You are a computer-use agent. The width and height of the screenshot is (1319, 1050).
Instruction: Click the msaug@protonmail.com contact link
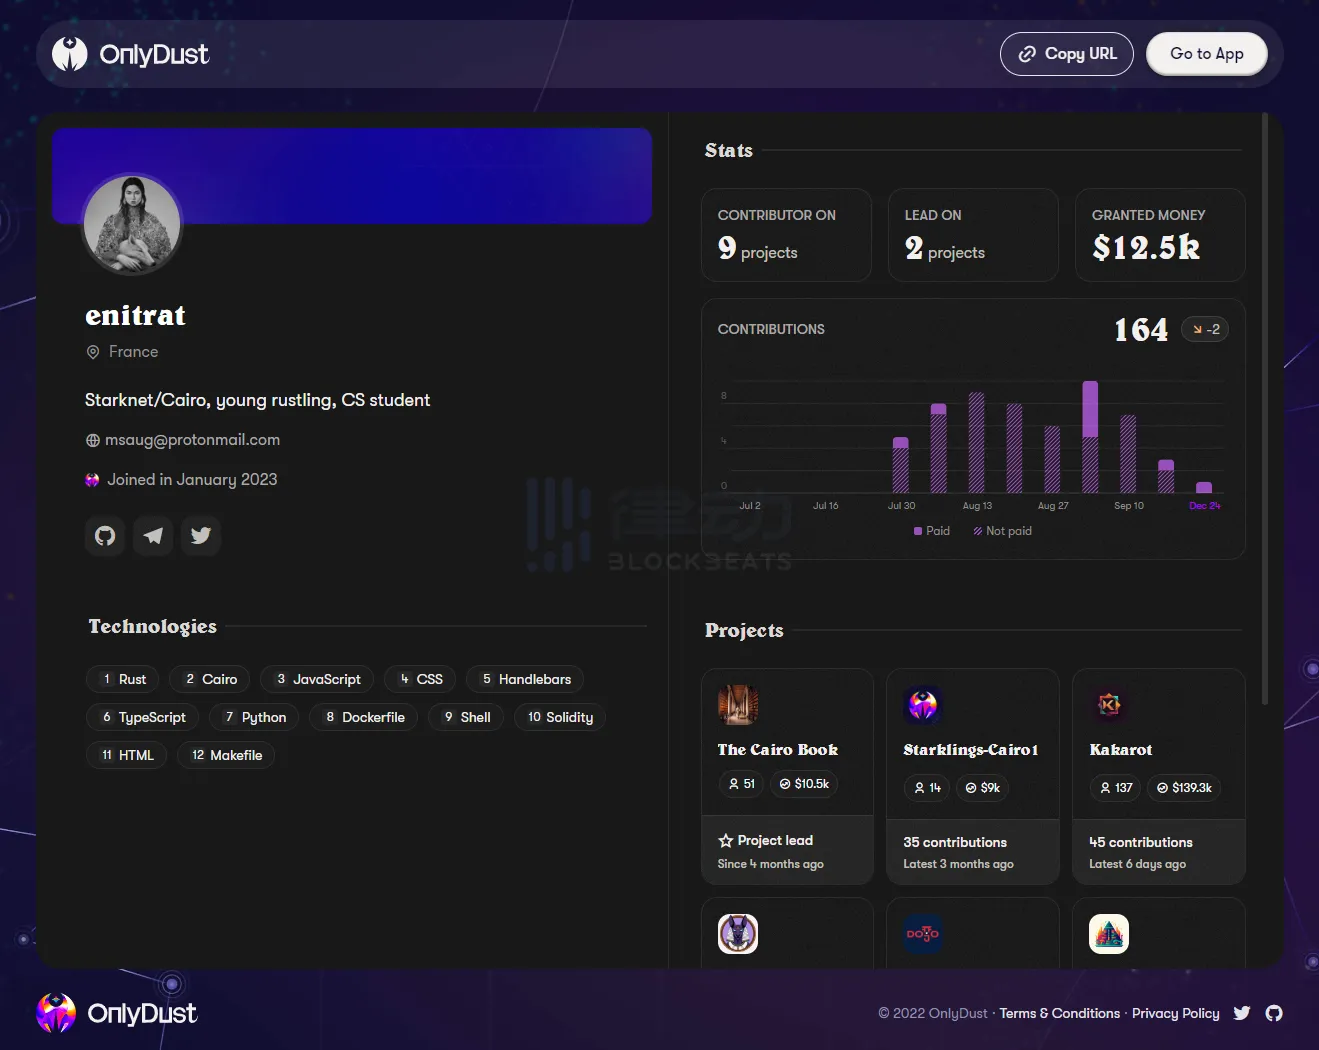pyautogui.click(x=192, y=440)
